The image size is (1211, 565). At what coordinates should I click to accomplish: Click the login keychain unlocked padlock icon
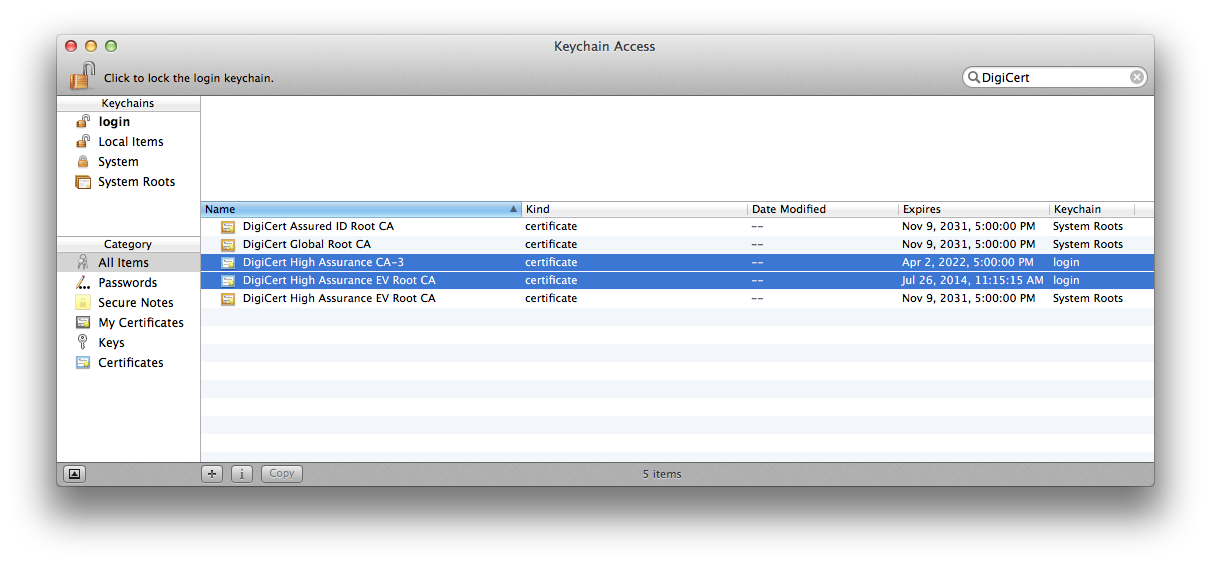point(83,121)
